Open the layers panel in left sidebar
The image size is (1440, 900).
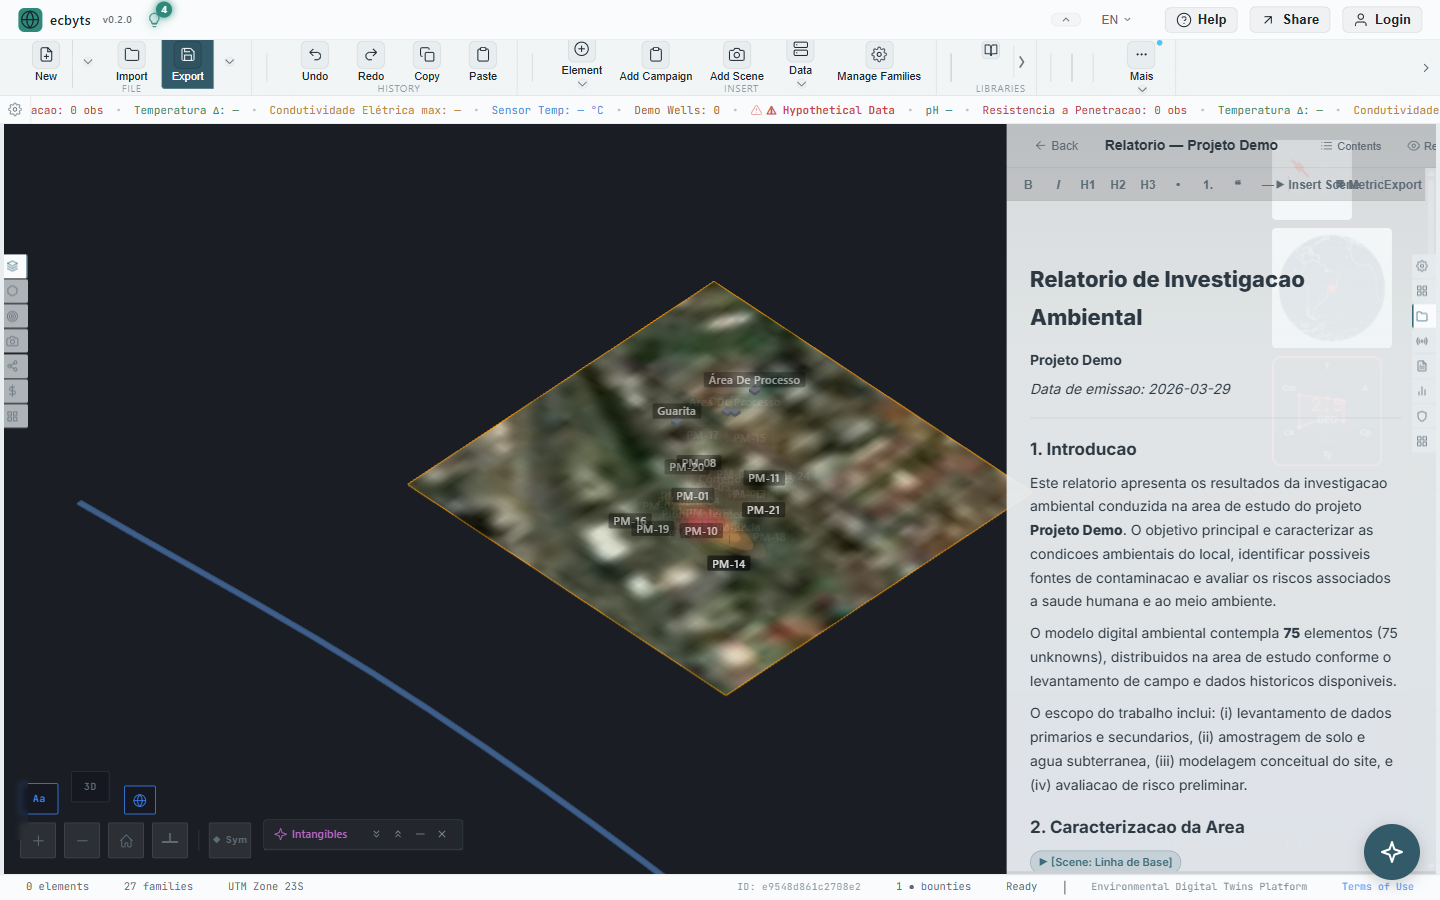click(x=13, y=266)
